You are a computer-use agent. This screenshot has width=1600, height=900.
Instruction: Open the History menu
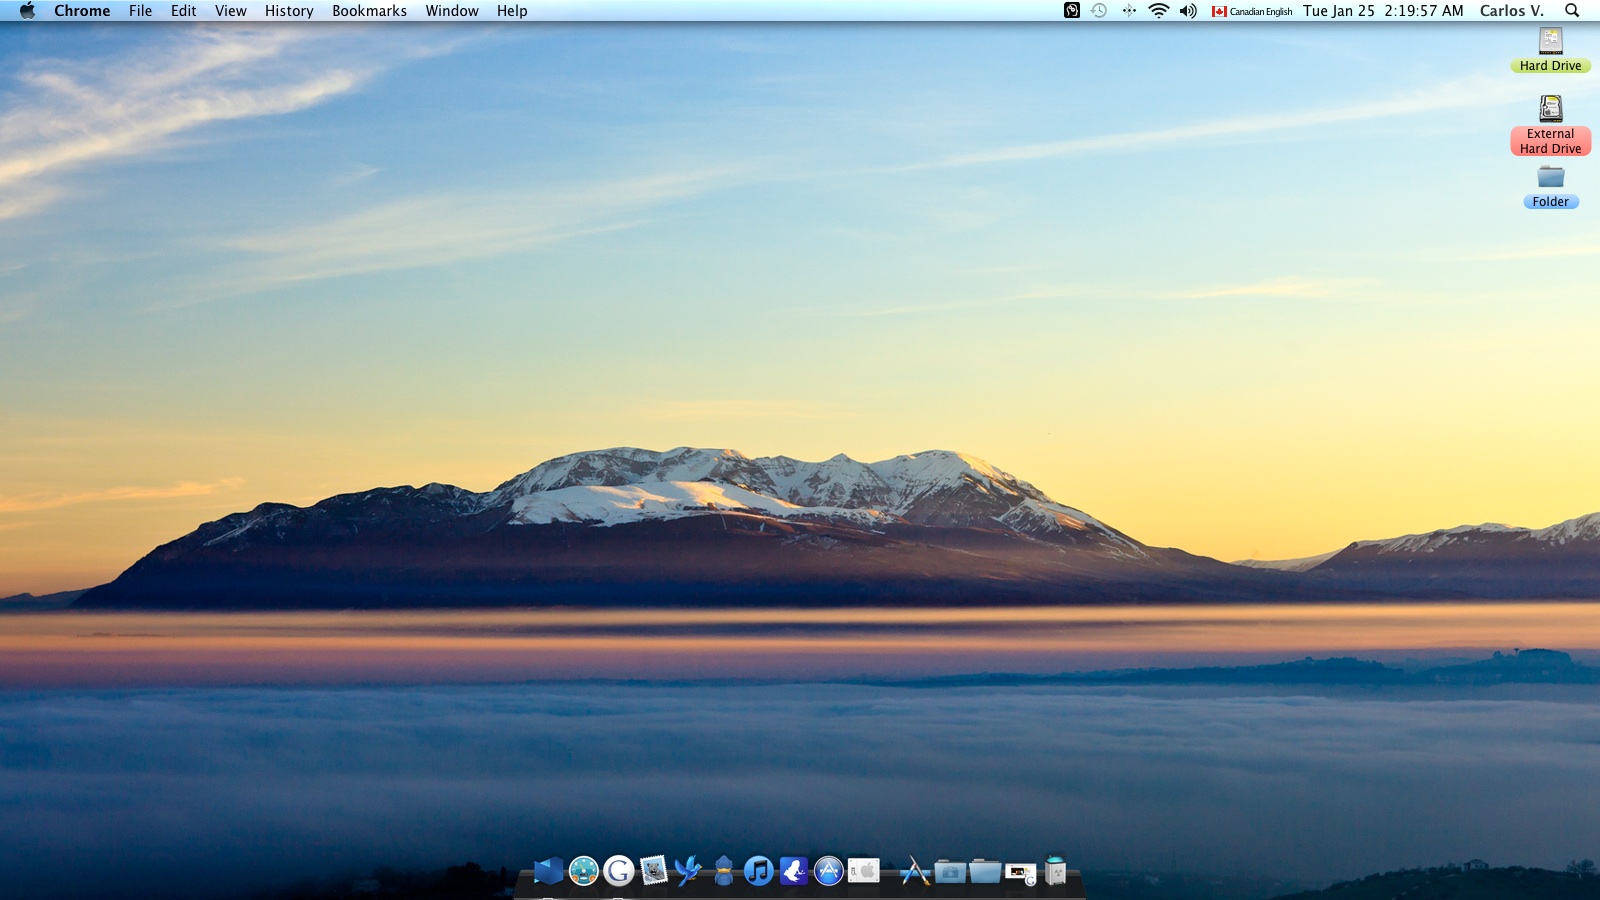coord(289,11)
